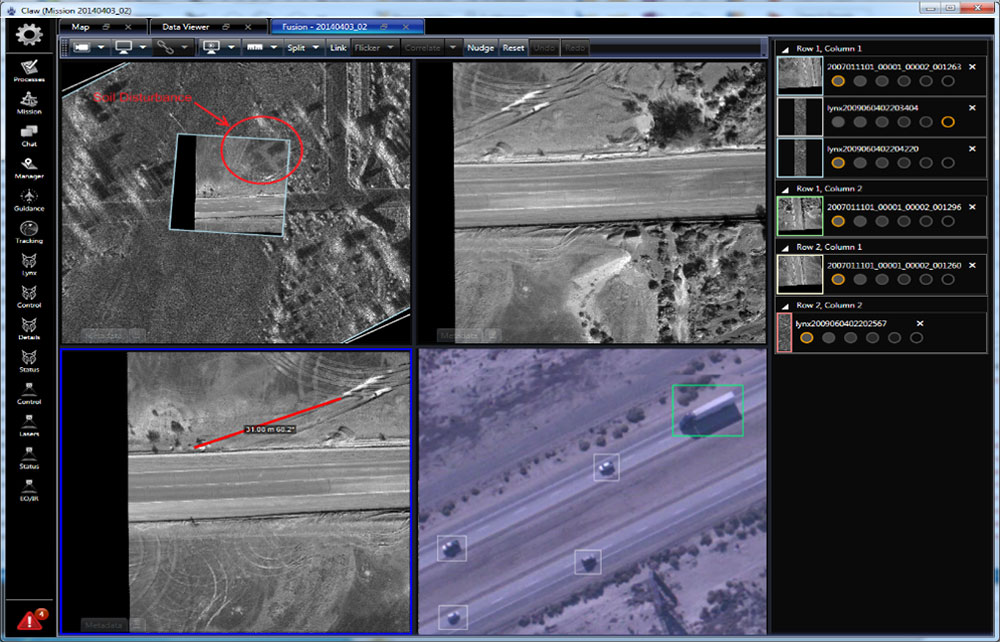Open the Tracking sidebar icon
The height and width of the screenshot is (642, 1000).
[x=29, y=229]
